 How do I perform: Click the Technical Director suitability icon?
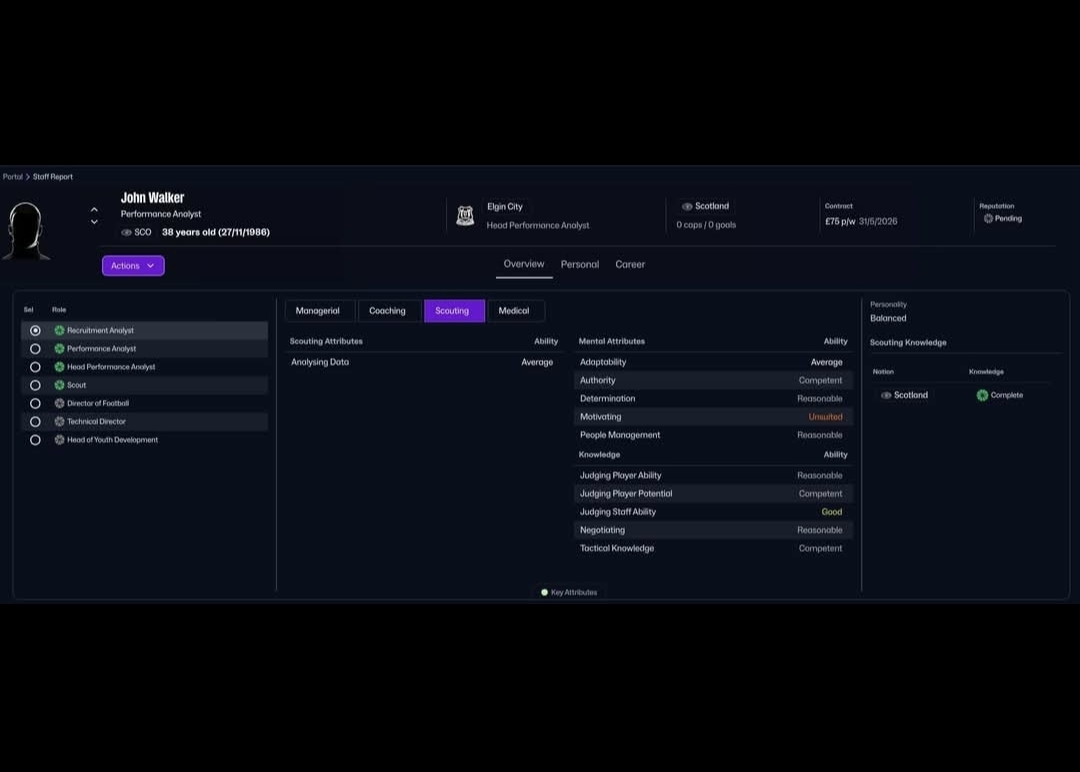59,421
